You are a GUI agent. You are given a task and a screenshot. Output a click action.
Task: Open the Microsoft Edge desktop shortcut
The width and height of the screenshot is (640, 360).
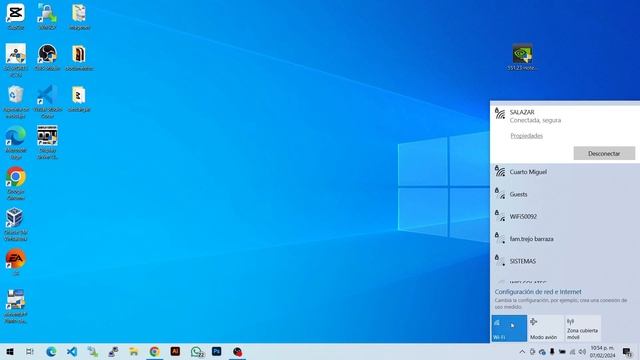coord(16,142)
